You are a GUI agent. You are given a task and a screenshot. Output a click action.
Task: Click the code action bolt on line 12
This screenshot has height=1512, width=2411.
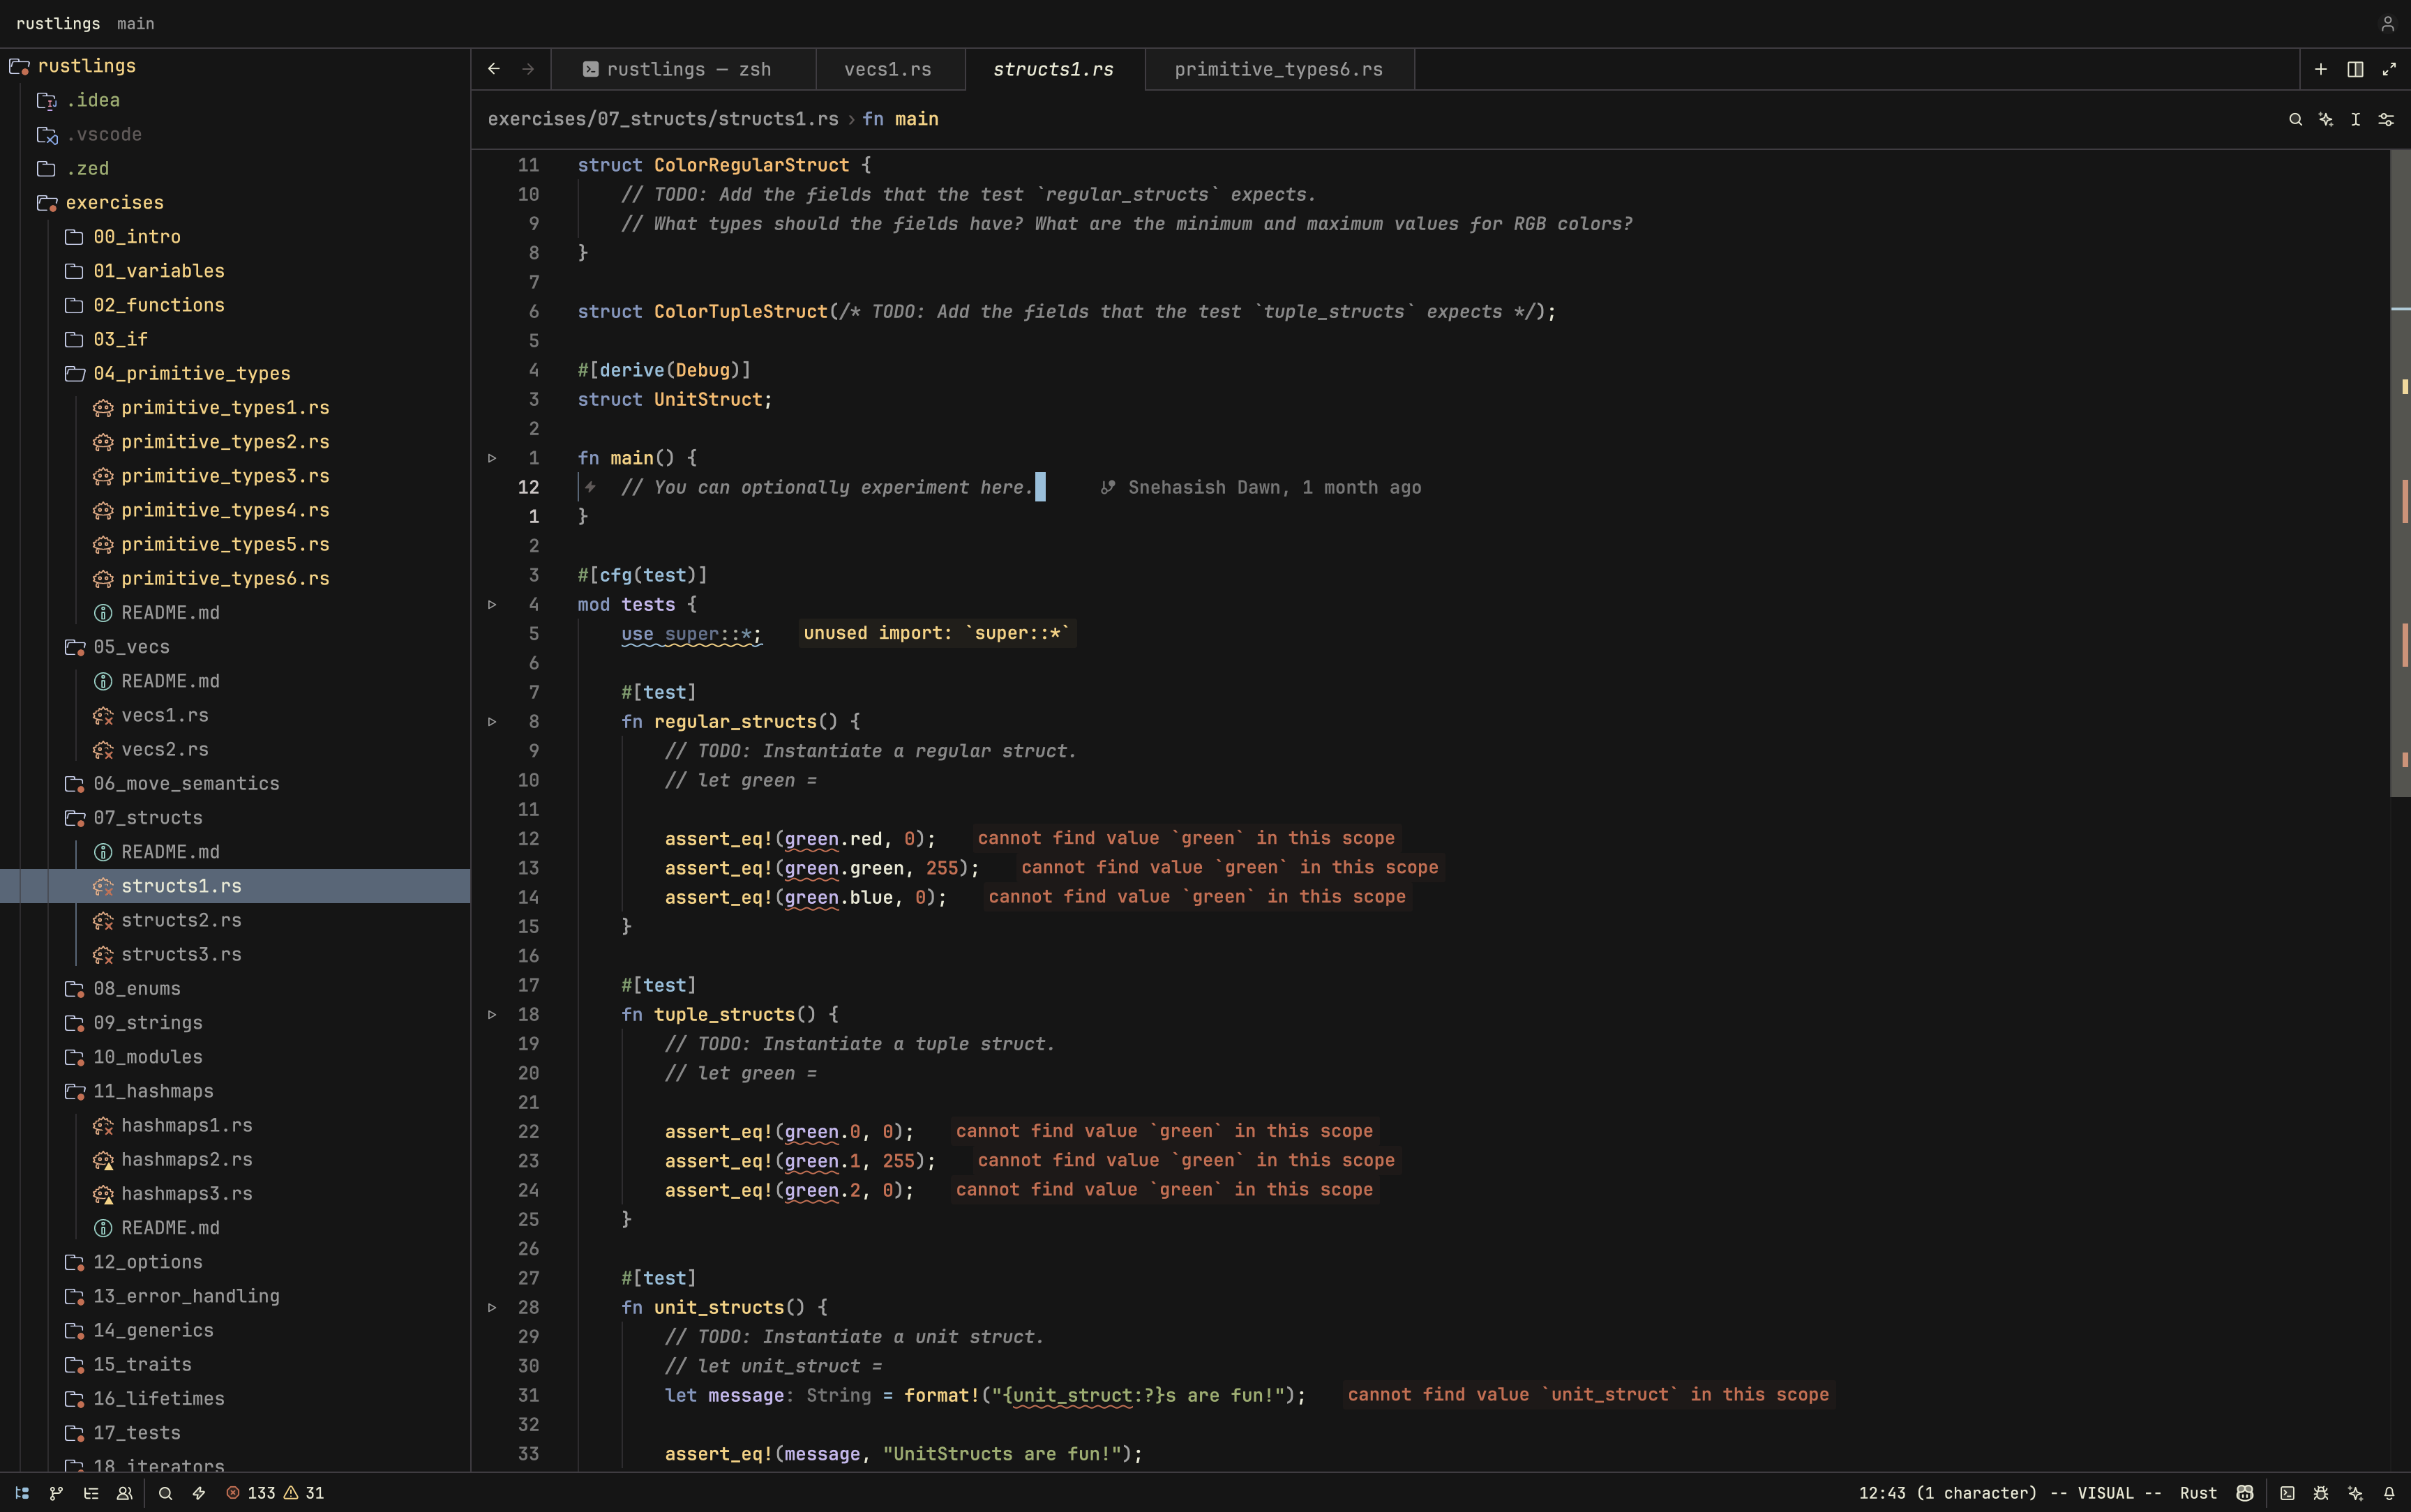(x=591, y=487)
